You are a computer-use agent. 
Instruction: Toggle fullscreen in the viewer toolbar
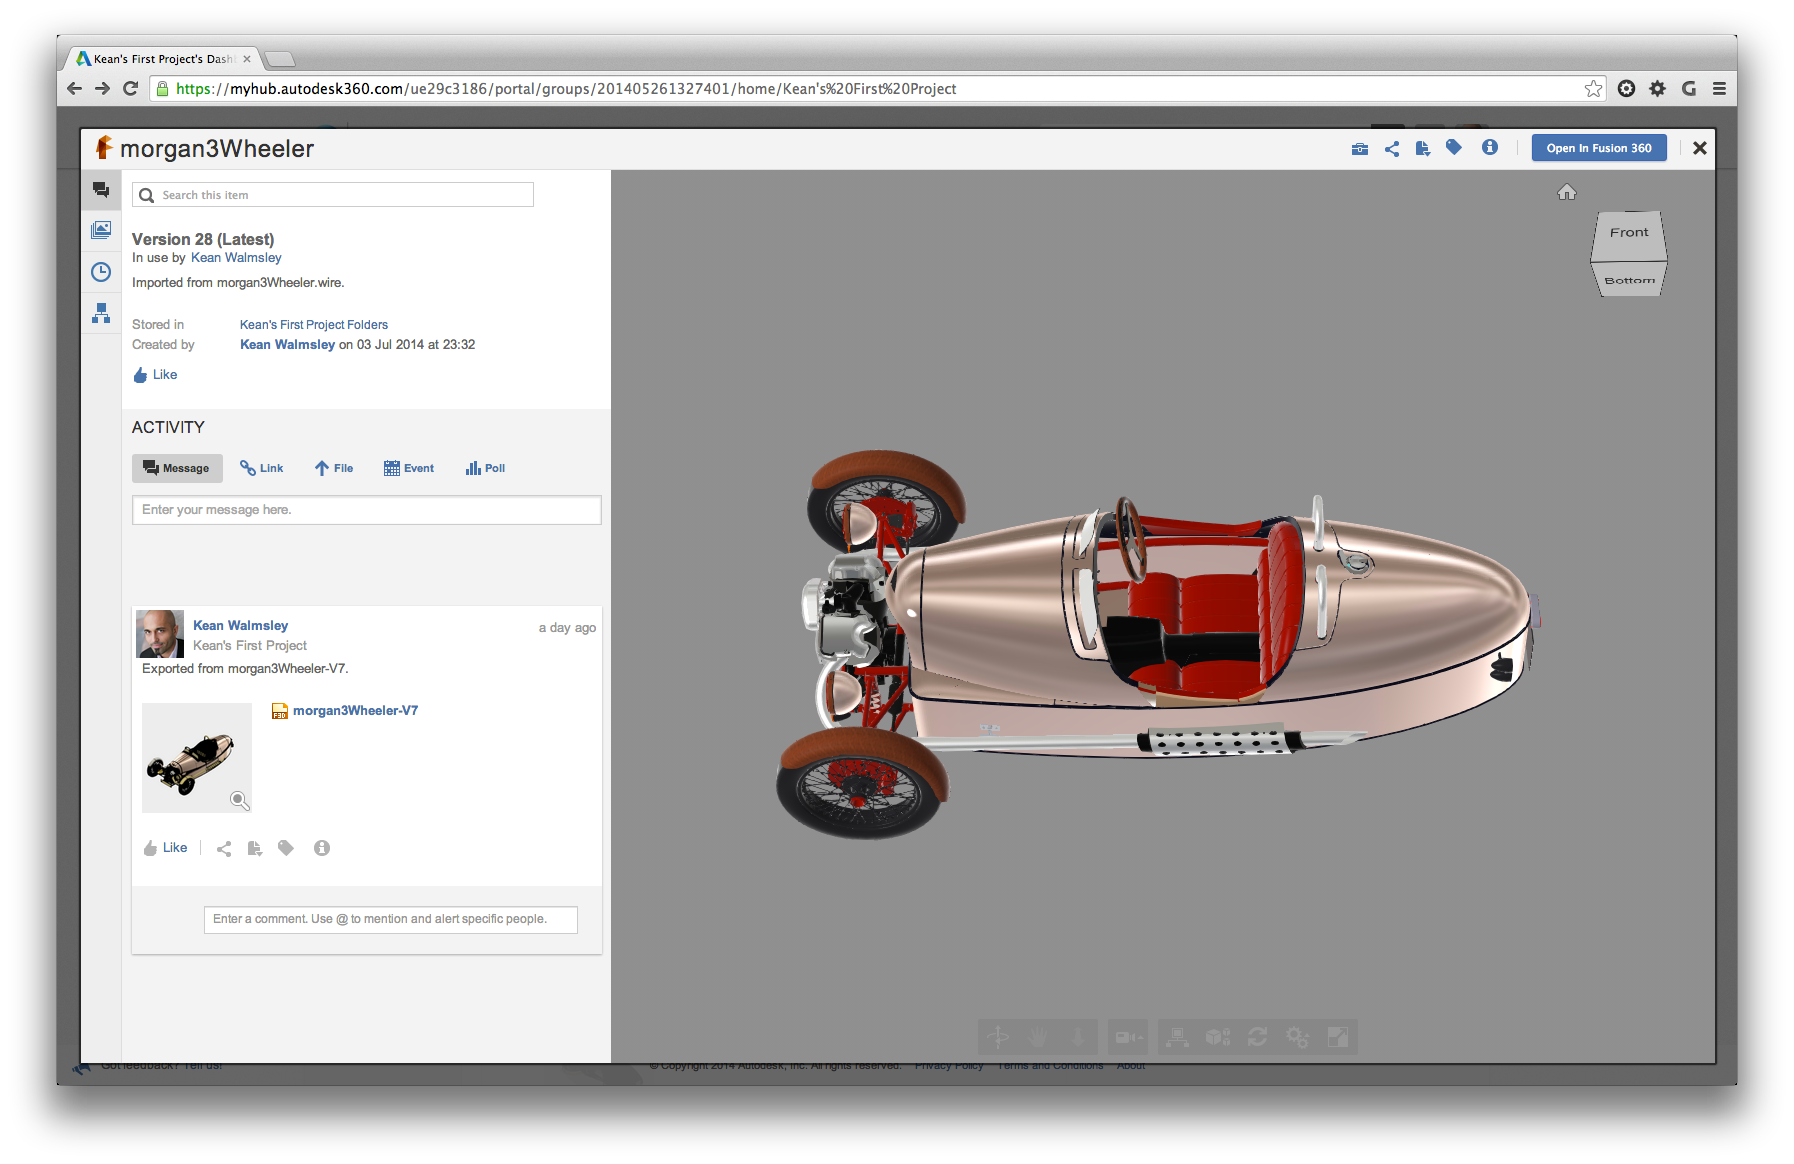click(x=1338, y=1037)
